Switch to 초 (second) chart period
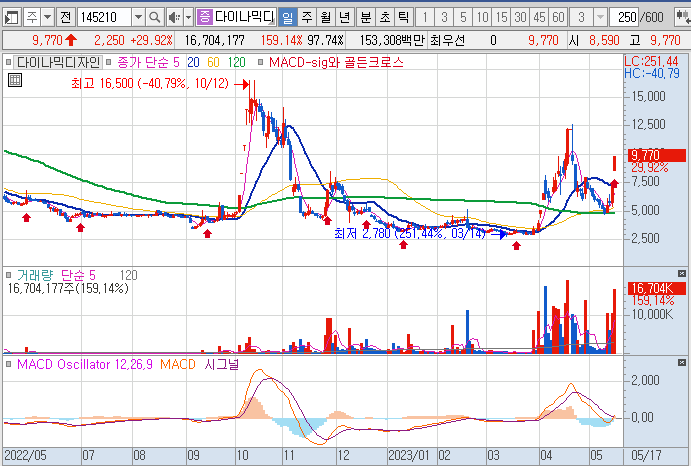691x466 pixels. 384,18
